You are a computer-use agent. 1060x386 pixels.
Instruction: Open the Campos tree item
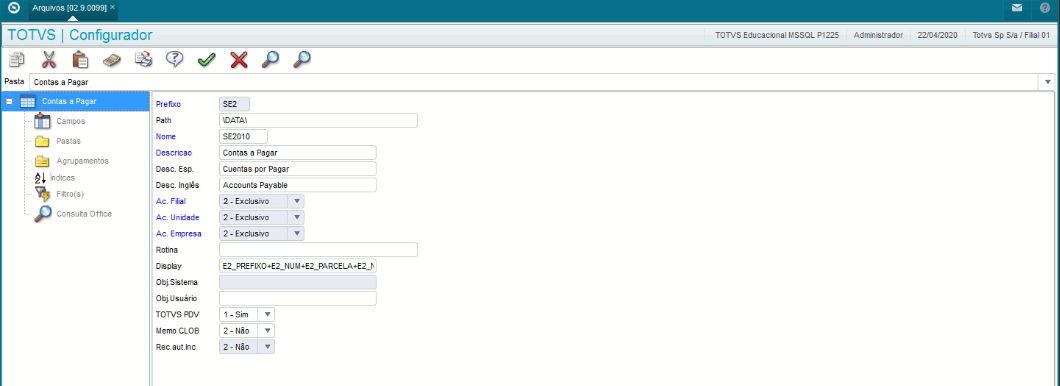click(70, 121)
